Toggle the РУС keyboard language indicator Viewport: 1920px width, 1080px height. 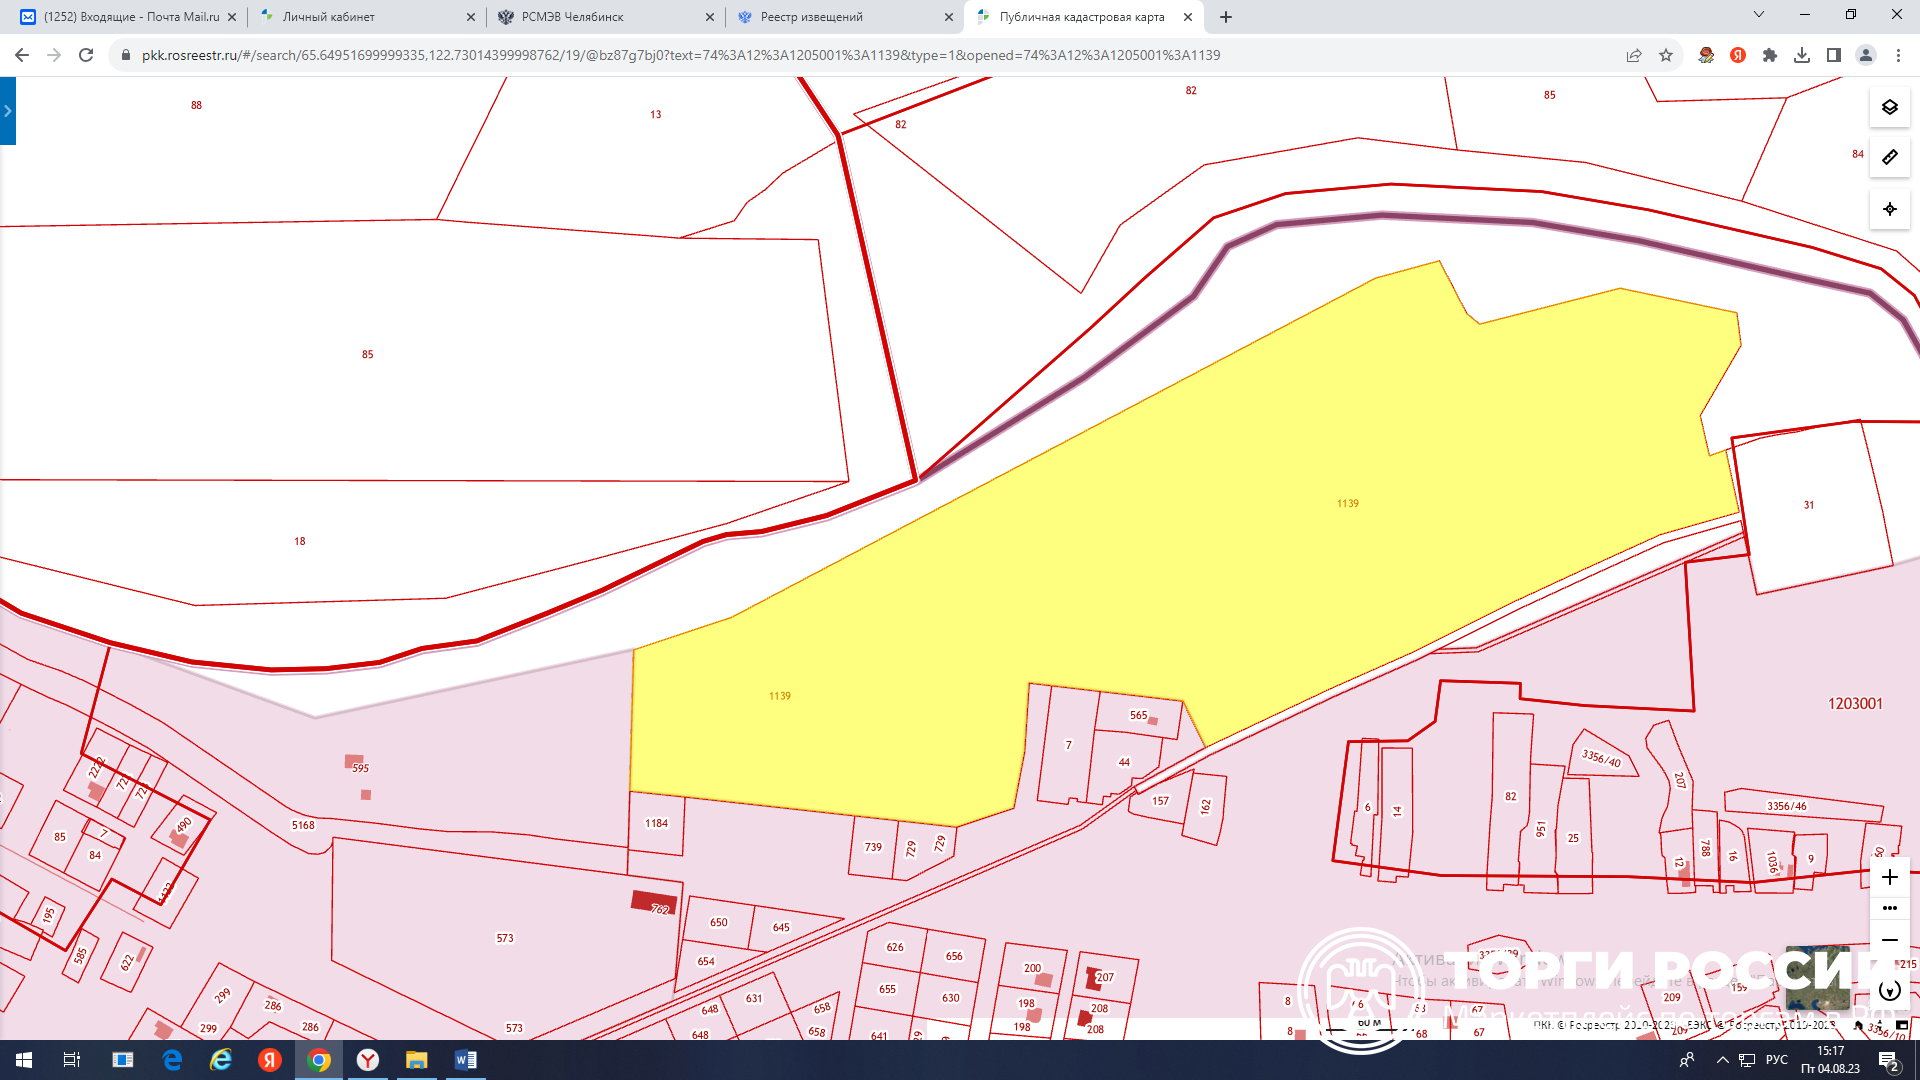1776,1060
